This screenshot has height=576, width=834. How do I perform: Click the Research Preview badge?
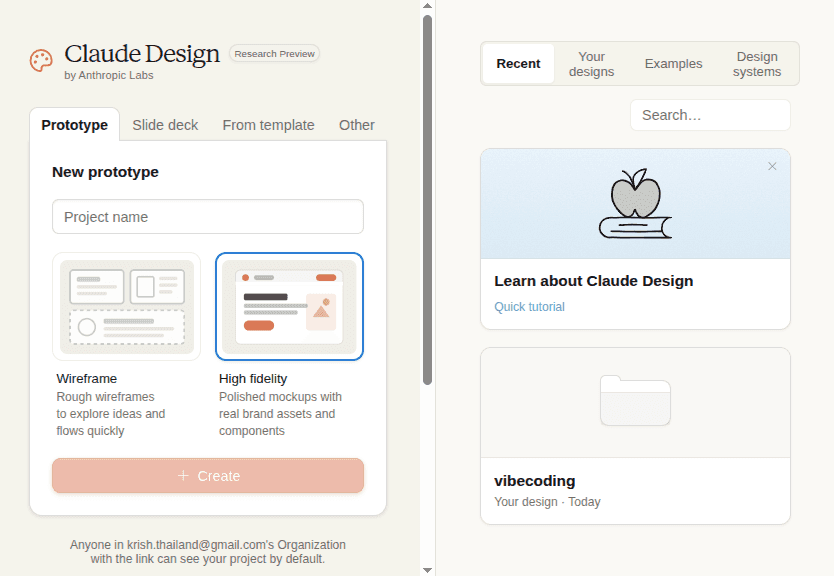[x=274, y=54]
